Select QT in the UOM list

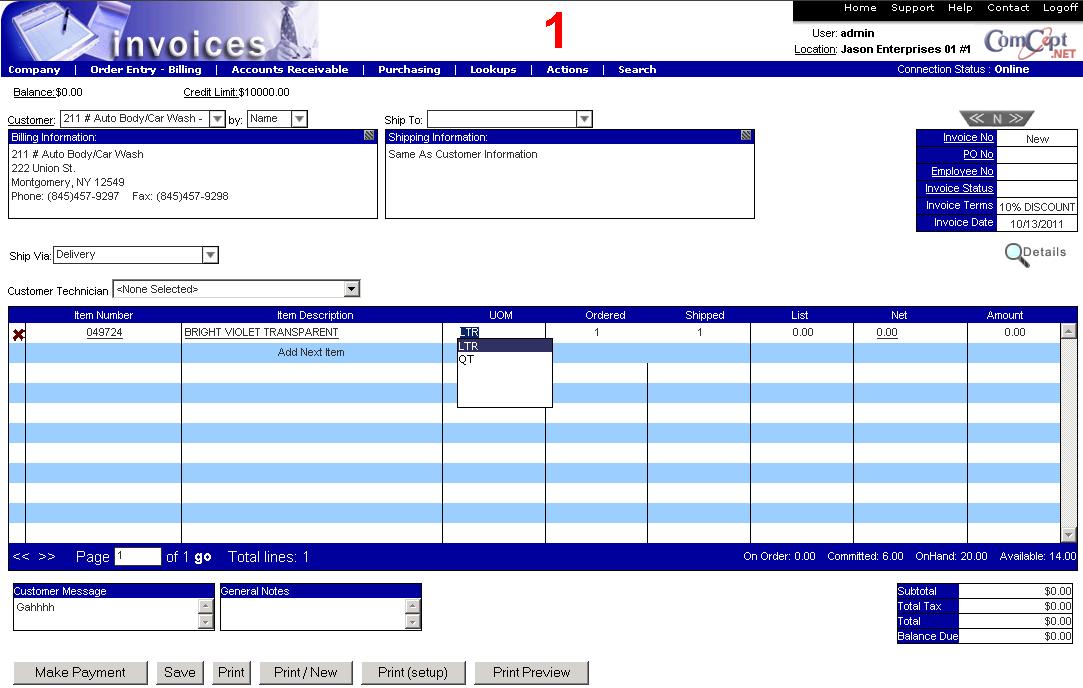467,360
